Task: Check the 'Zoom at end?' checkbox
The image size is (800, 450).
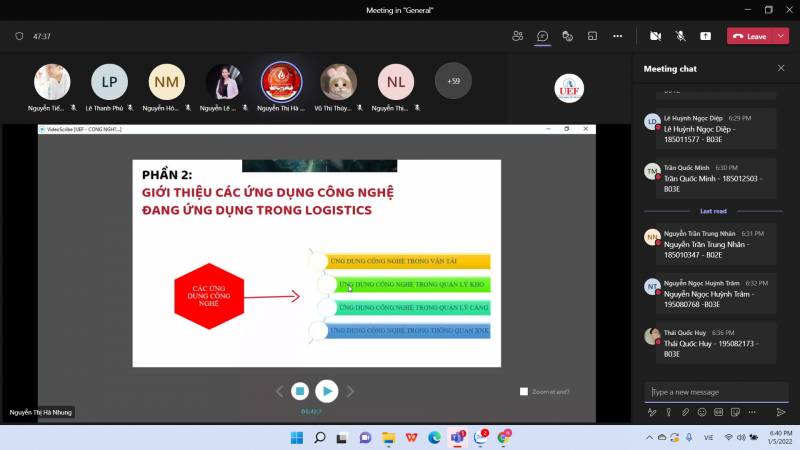Action: coord(524,392)
